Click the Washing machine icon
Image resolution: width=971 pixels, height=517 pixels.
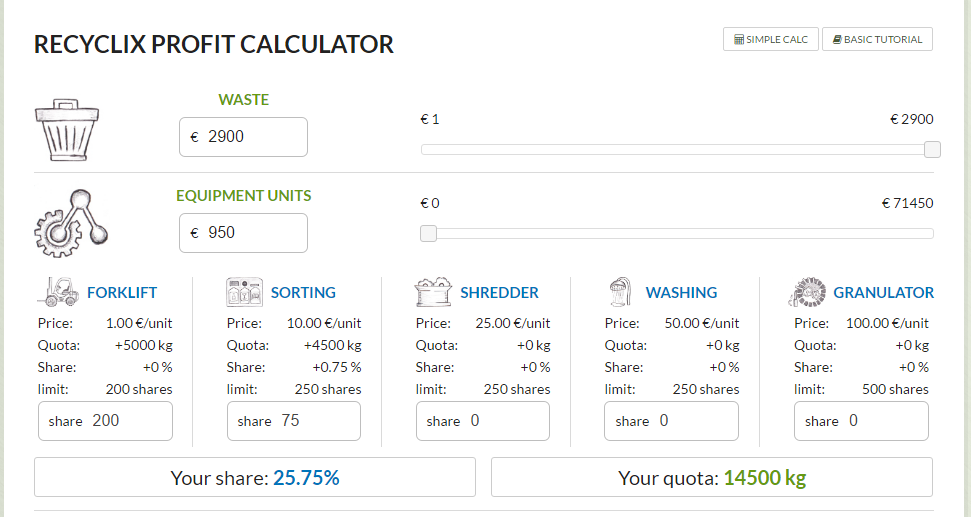point(620,292)
